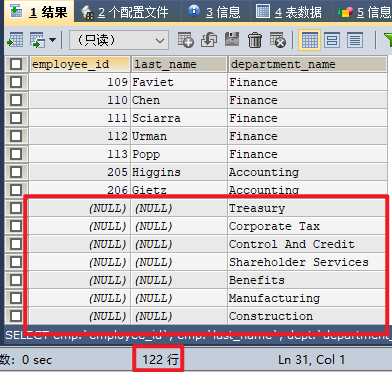Click the Ln 31, Col 1 indicator
The height and width of the screenshot is (372, 392).
tap(311, 360)
